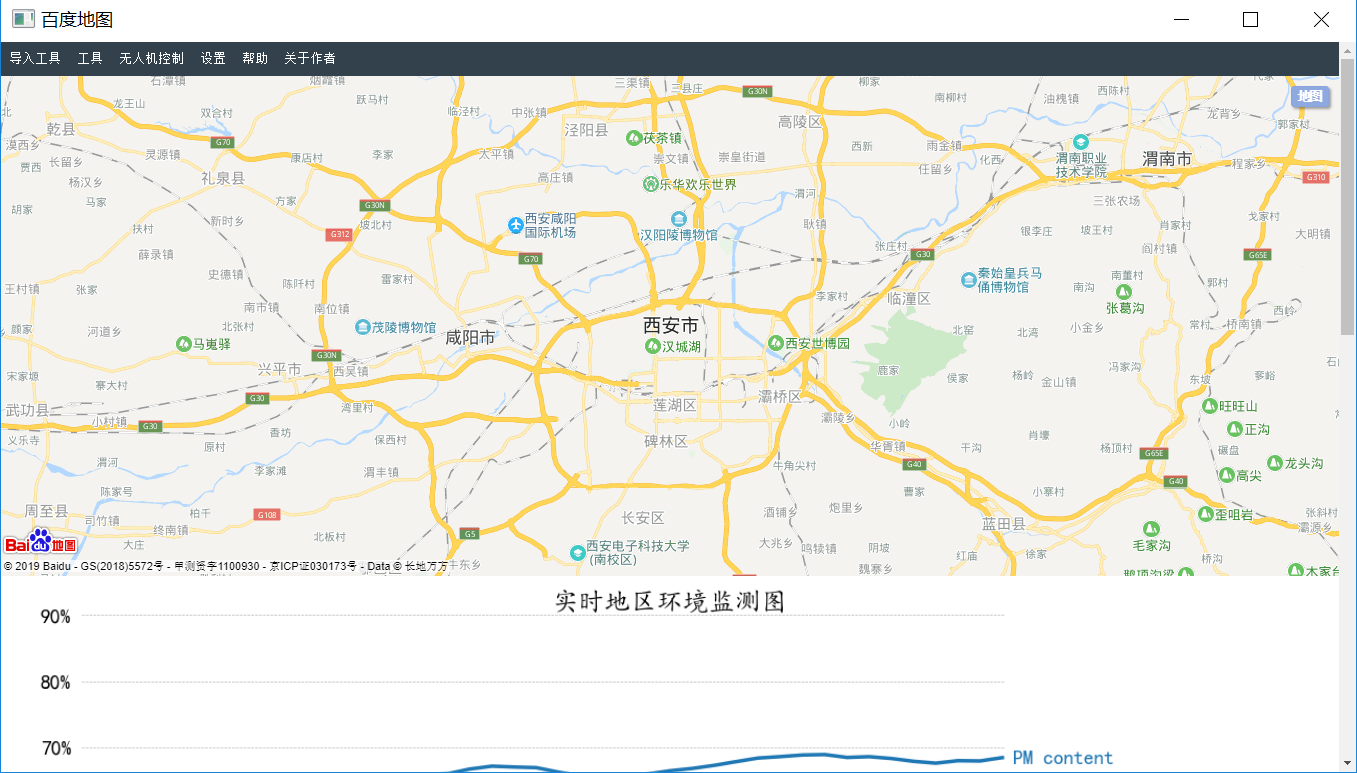Click the 西安市 city label
Viewport: 1357px width, 773px height.
[671, 325]
